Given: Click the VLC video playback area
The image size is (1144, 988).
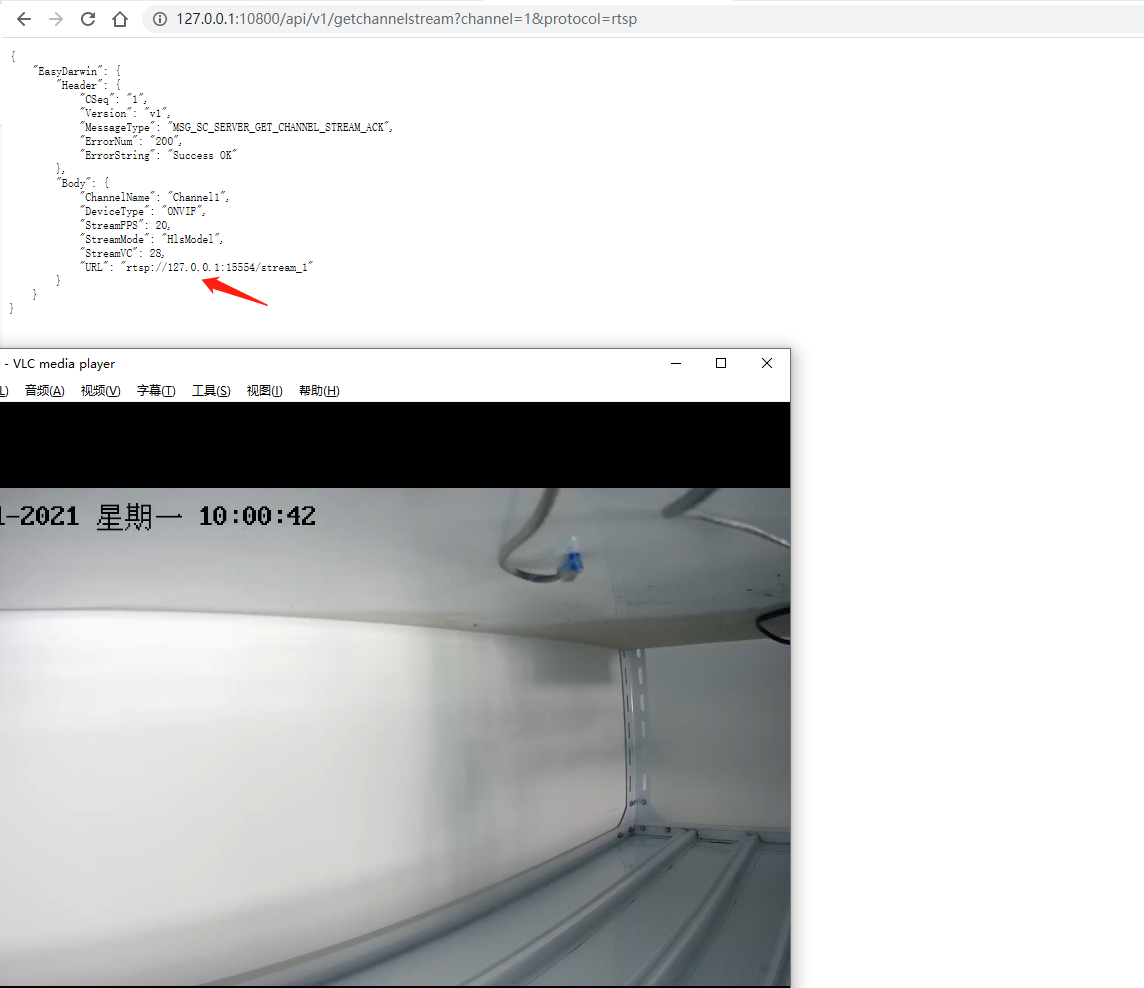Looking at the screenshot, I should click(x=395, y=693).
